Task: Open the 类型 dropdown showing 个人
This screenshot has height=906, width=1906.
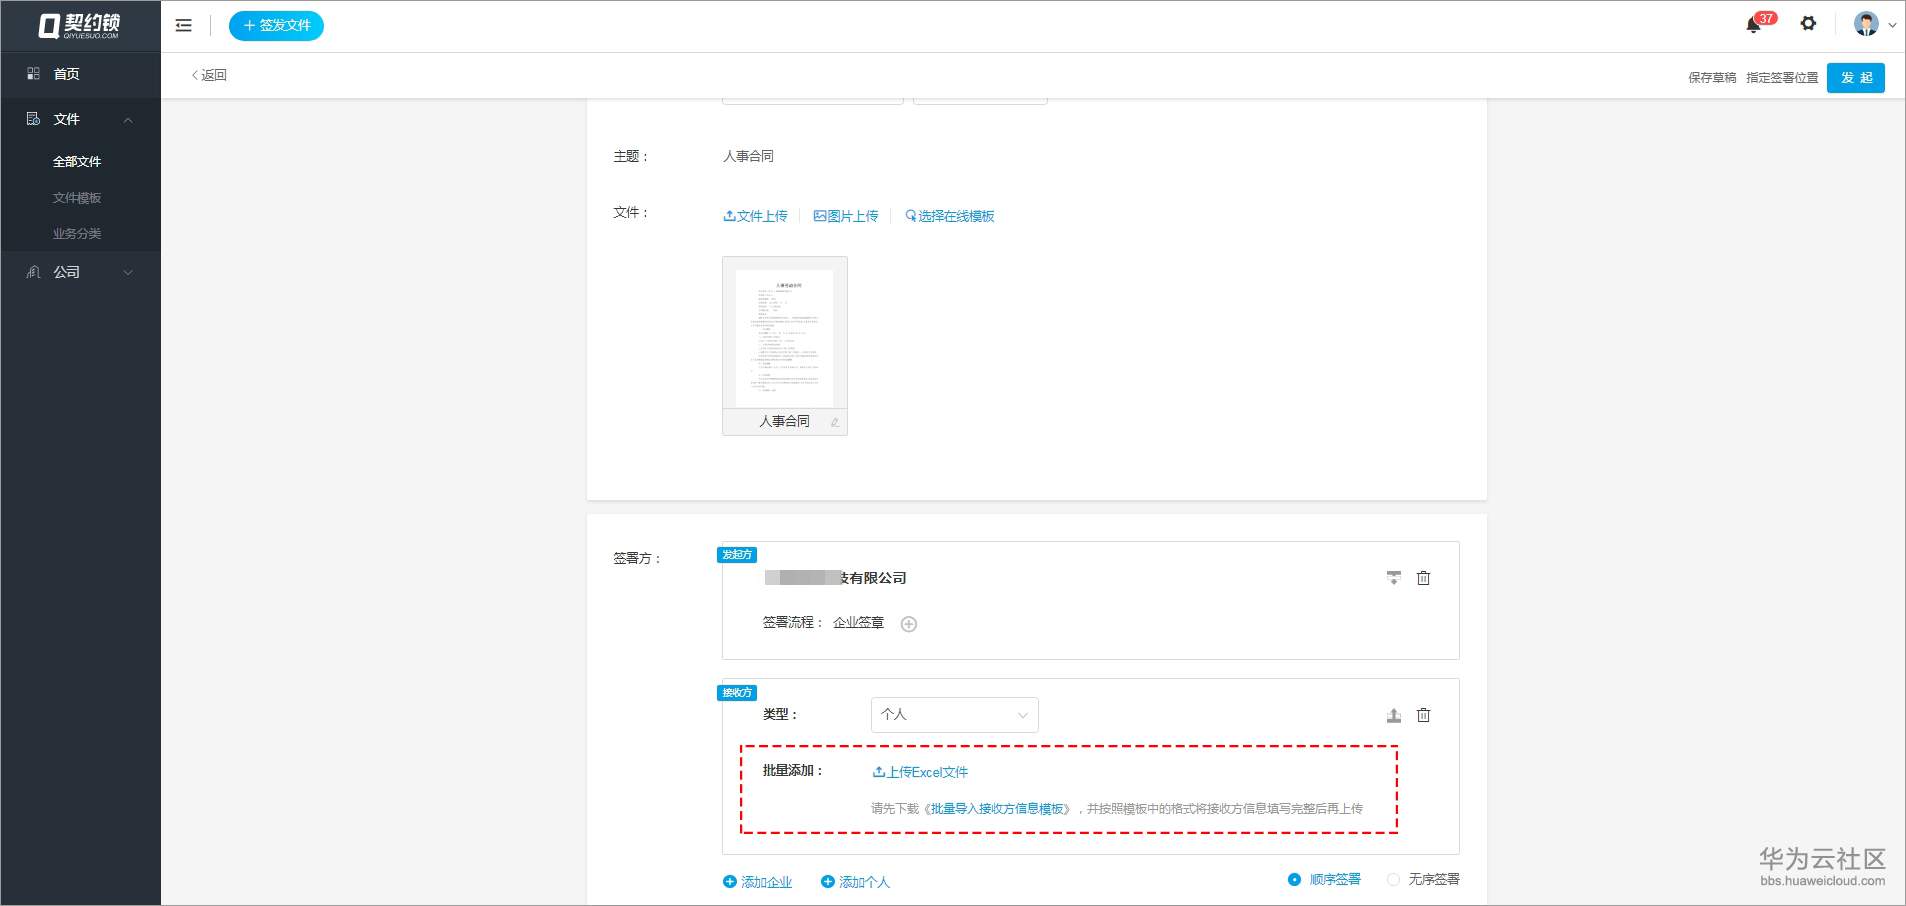Action: (x=955, y=715)
